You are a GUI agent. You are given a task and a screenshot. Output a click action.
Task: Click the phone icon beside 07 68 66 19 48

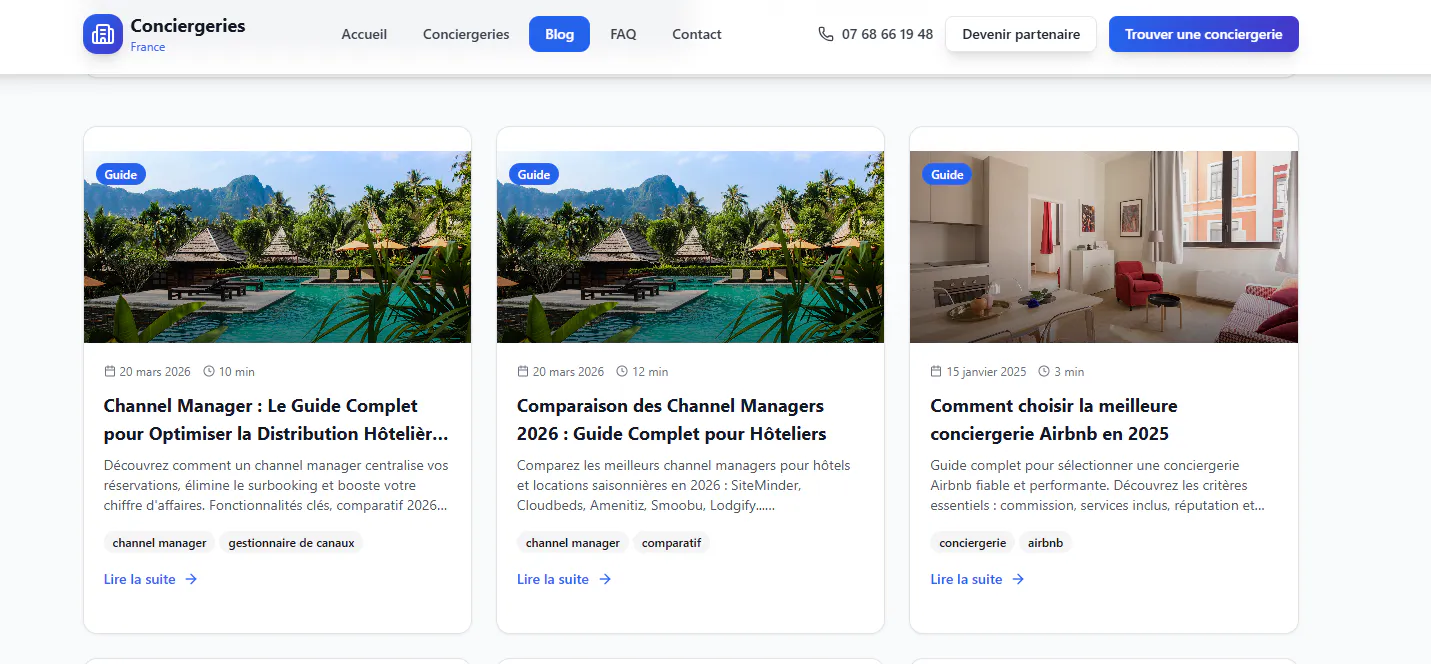(x=825, y=34)
